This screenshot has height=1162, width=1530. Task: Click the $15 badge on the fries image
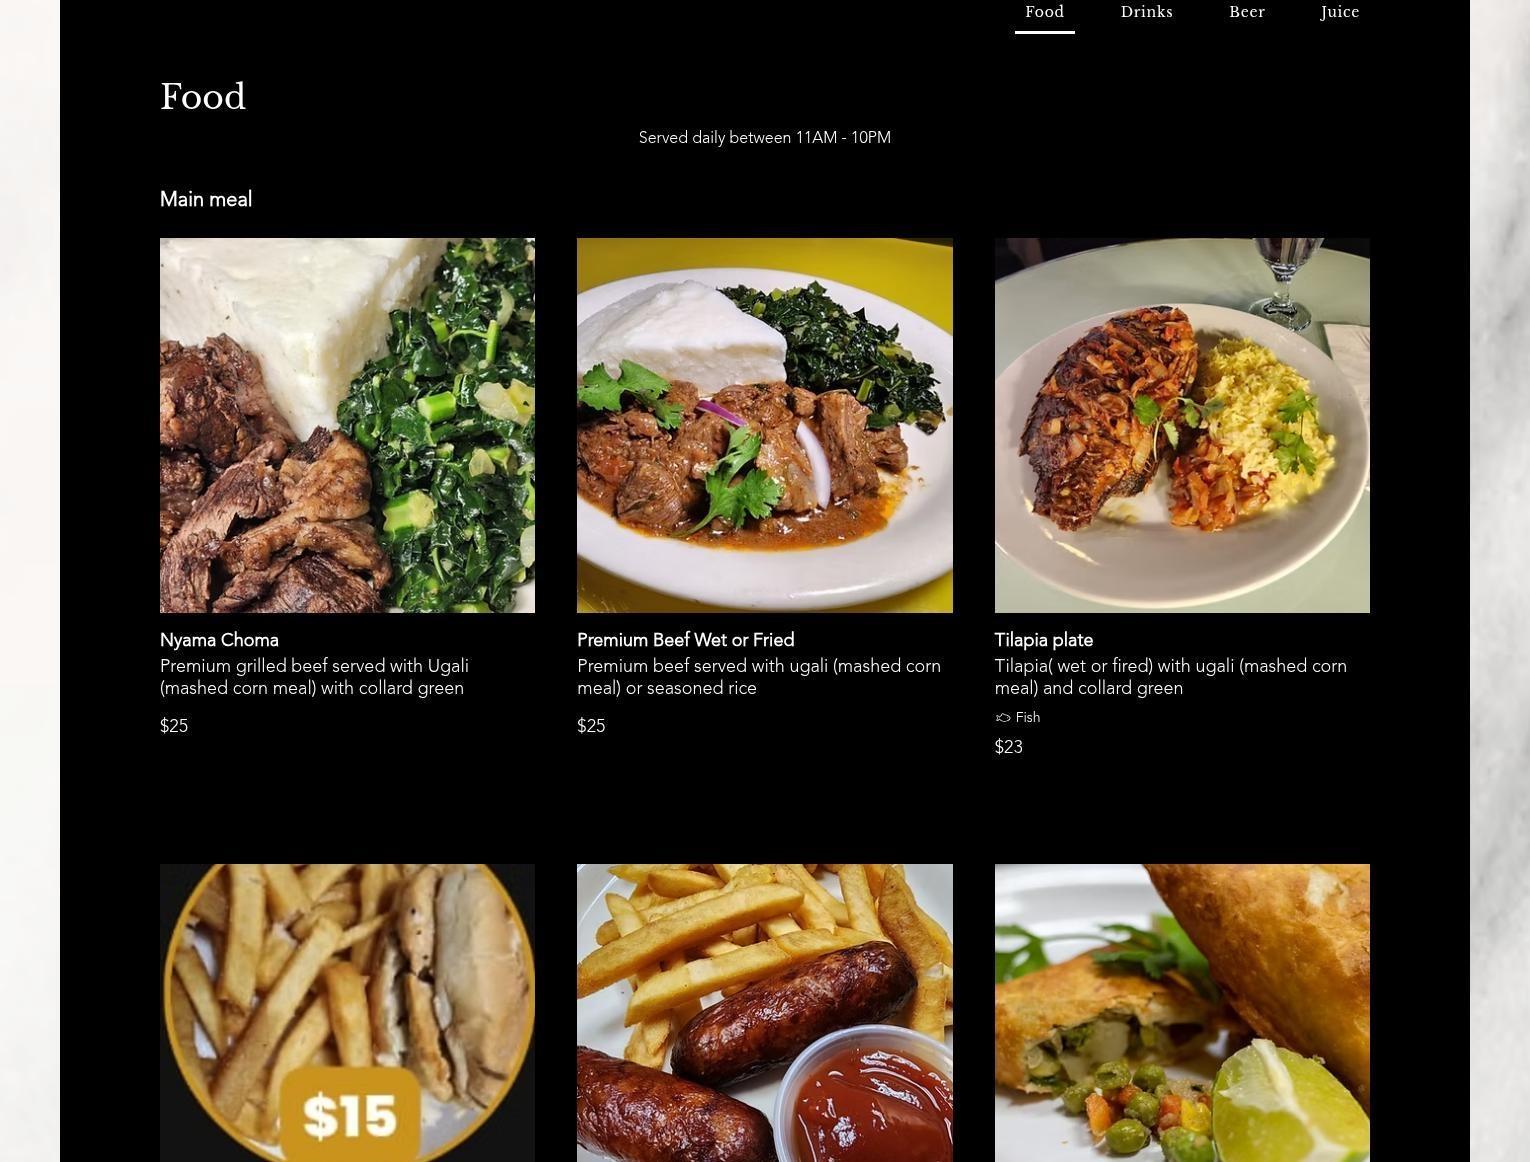[x=349, y=1115]
